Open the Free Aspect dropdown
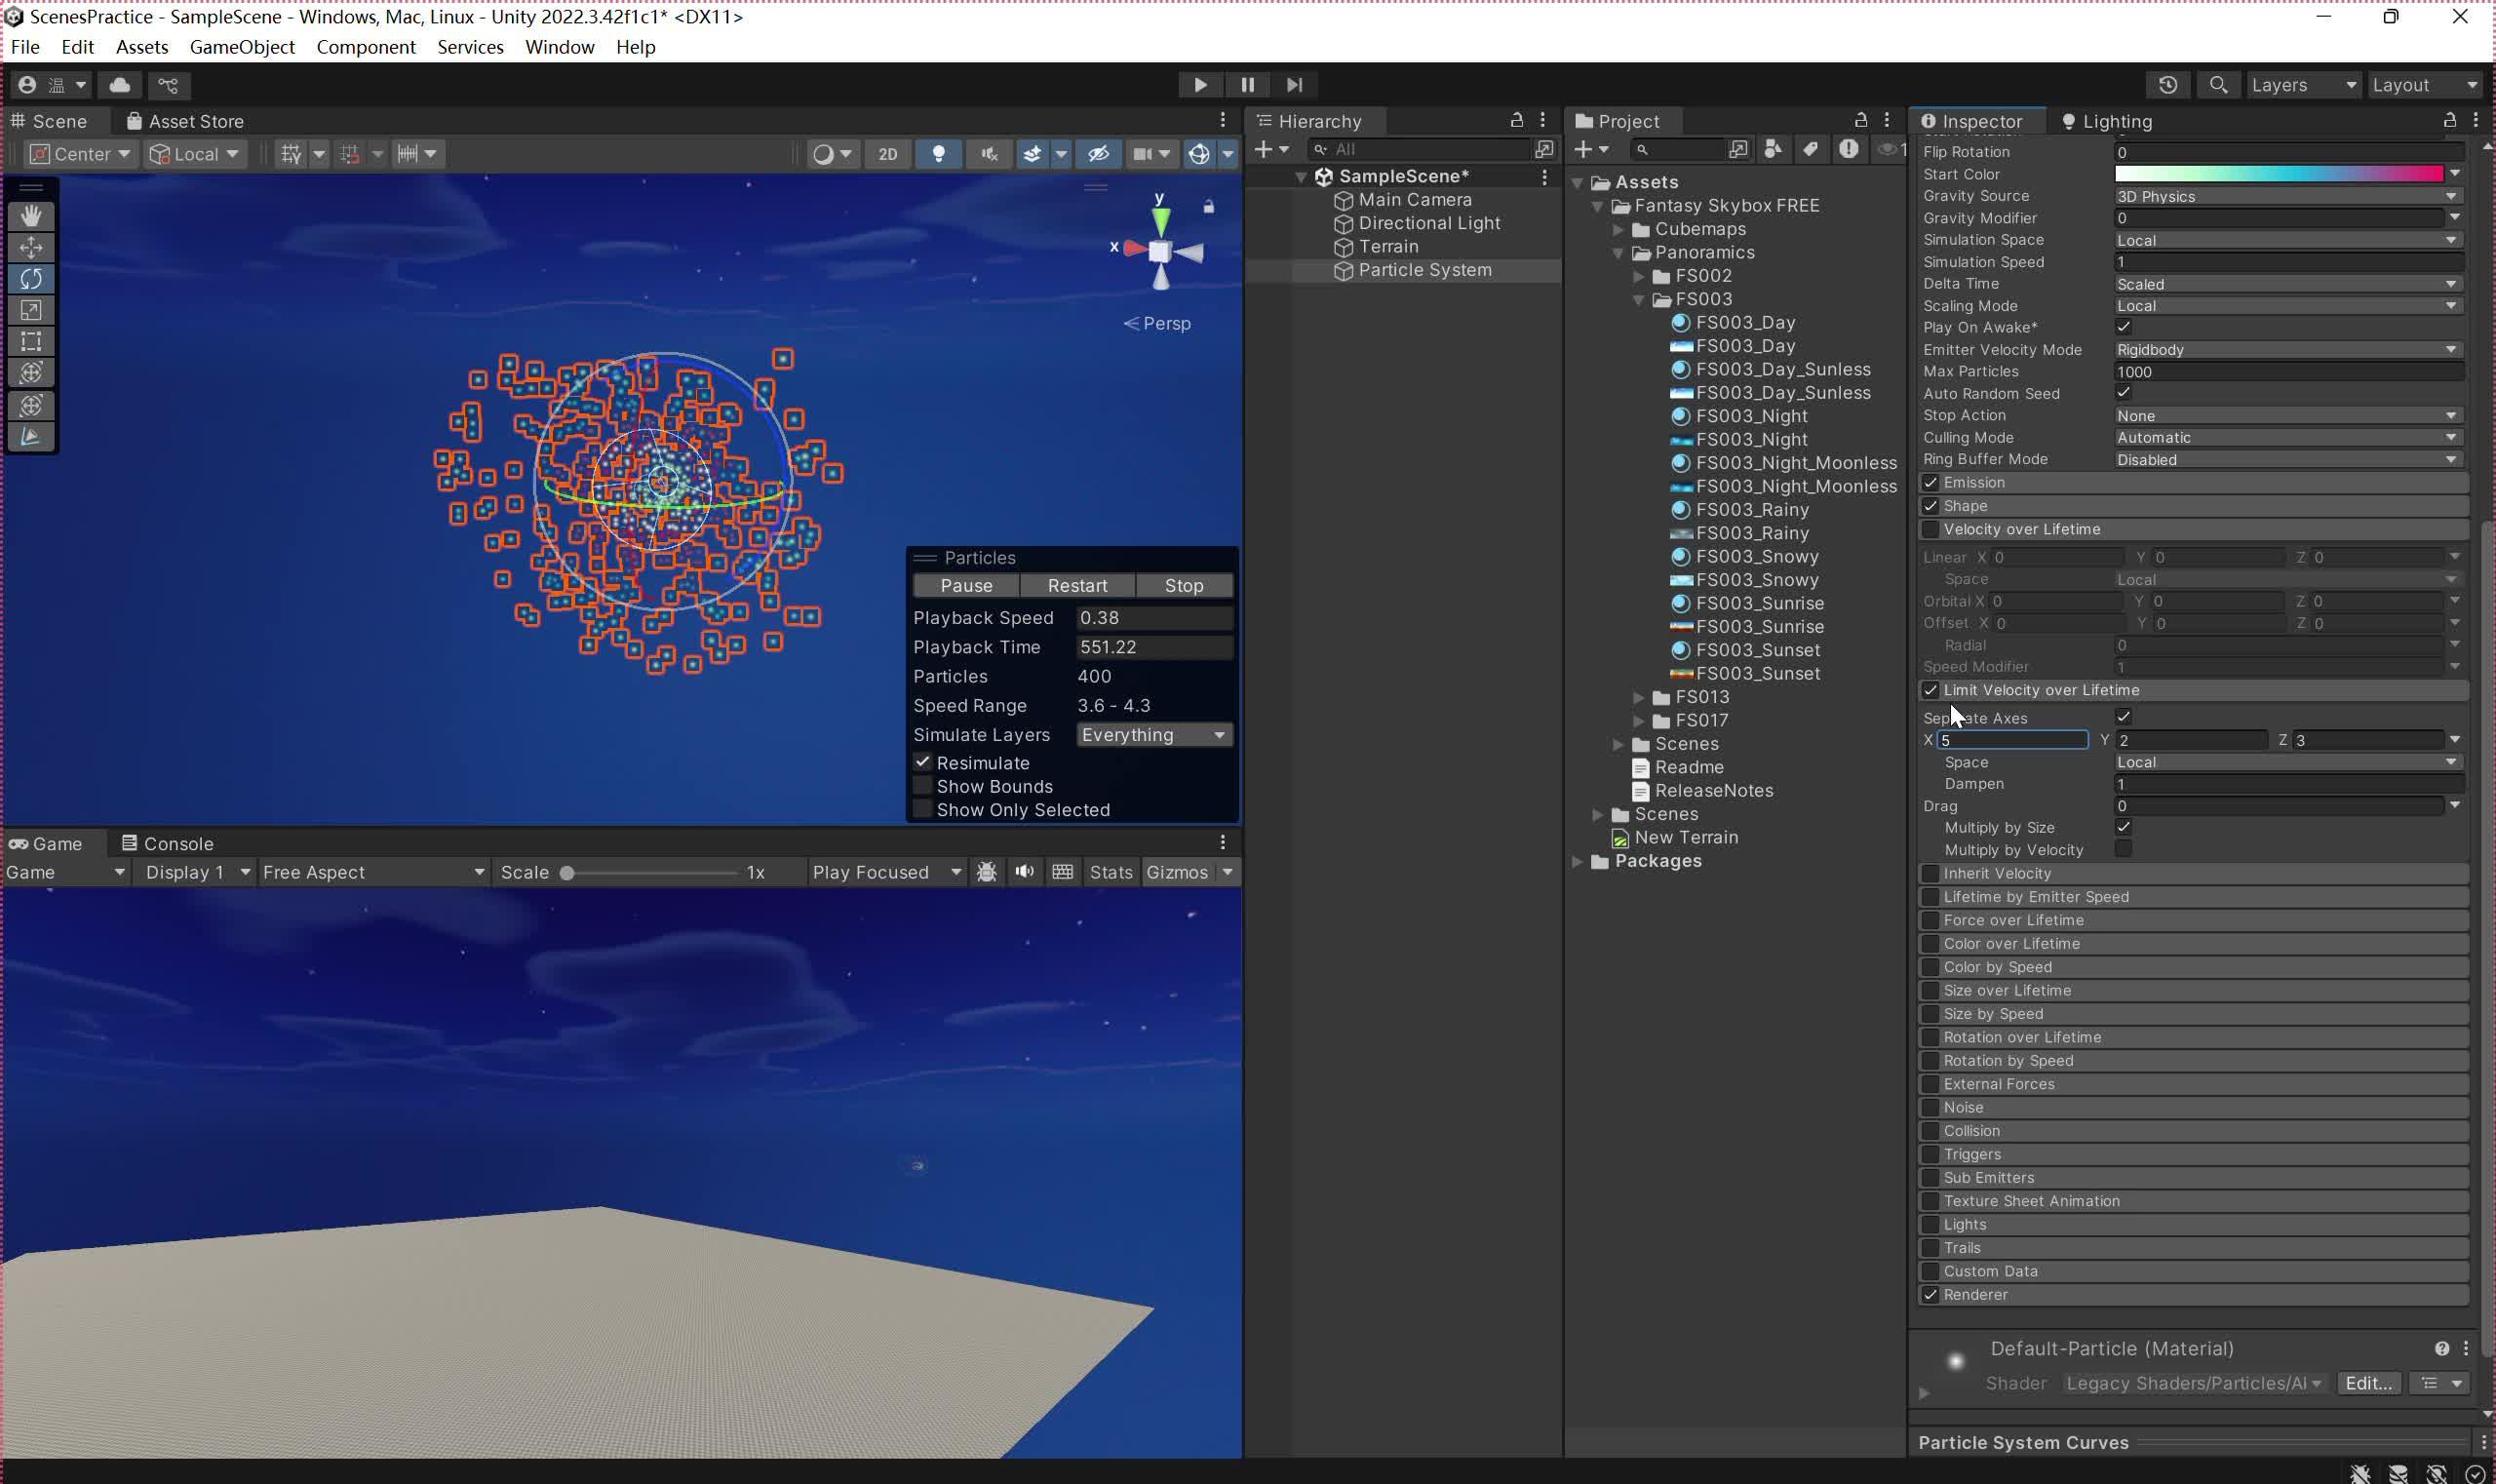The width and height of the screenshot is (2496, 1484). (373, 872)
